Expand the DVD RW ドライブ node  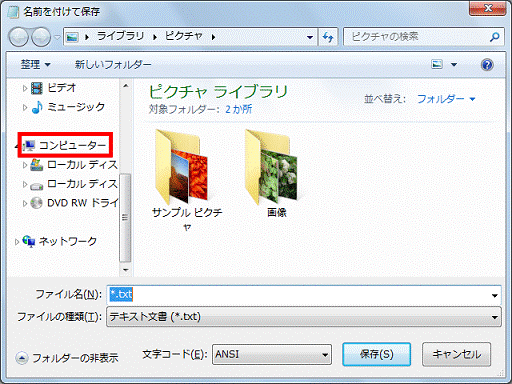tap(25, 203)
